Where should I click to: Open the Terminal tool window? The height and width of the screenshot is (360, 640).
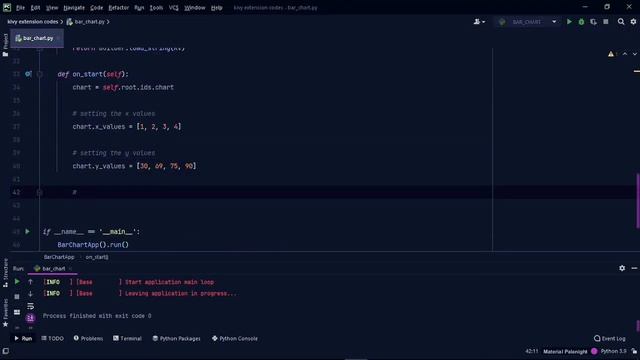[127, 338]
